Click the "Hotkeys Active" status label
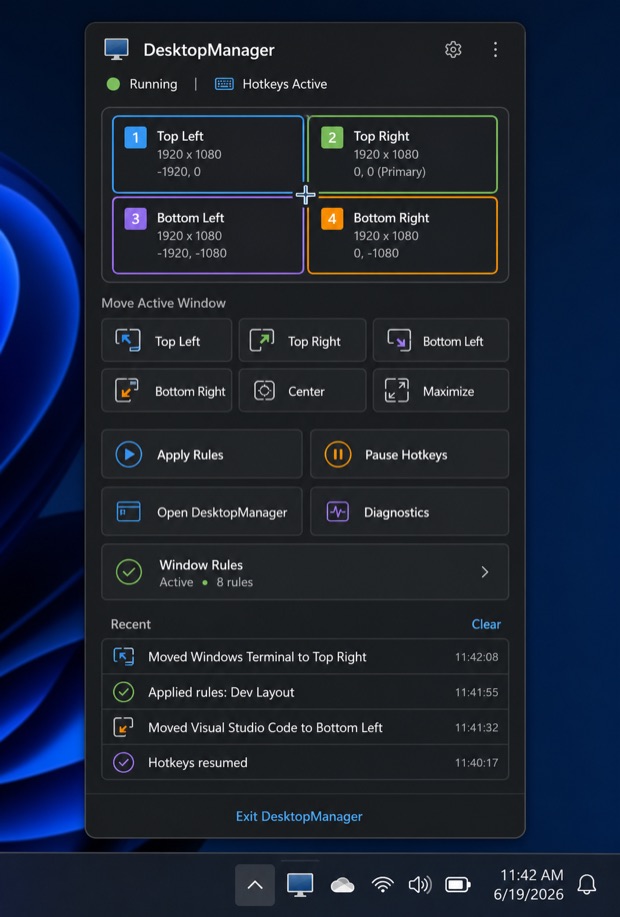Image resolution: width=620 pixels, height=917 pixels. point(285,84)
